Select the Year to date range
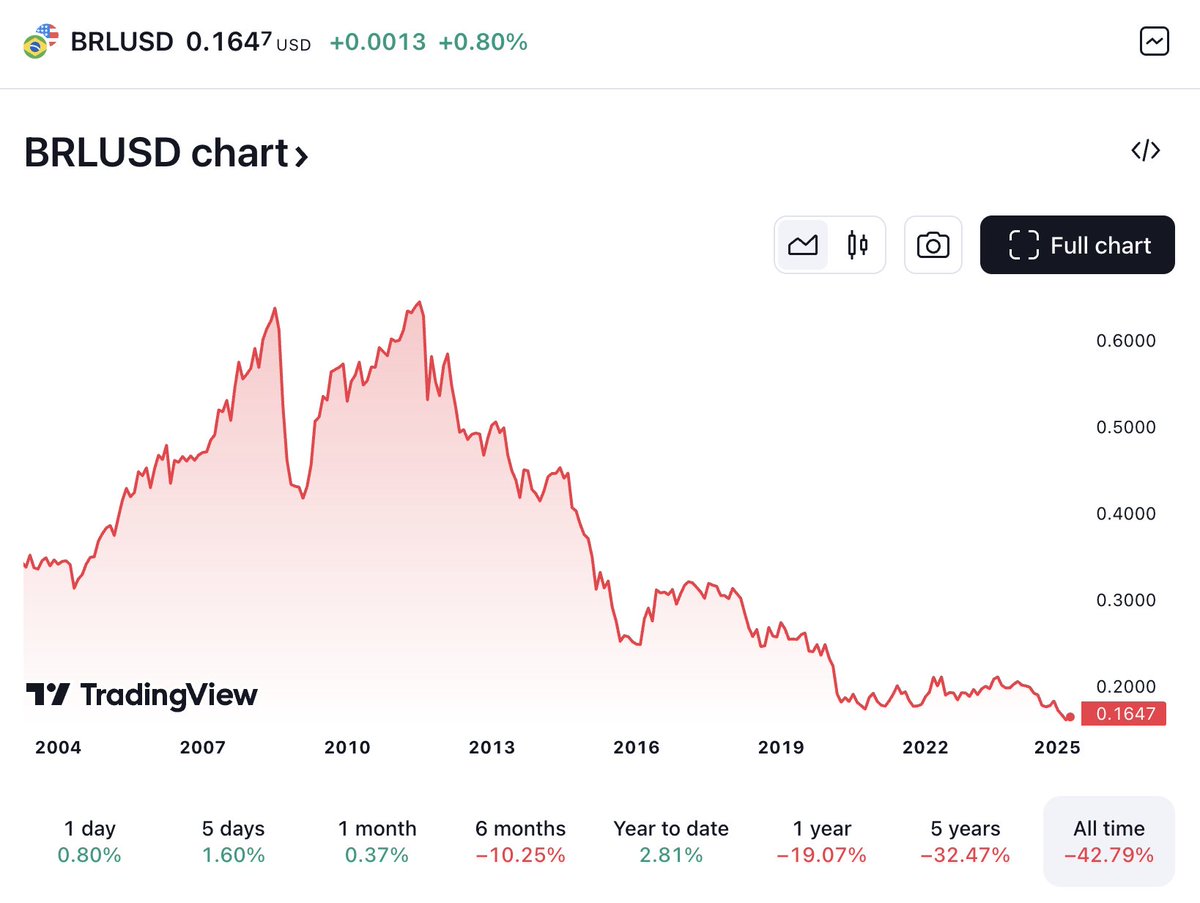 coord(671,841)
